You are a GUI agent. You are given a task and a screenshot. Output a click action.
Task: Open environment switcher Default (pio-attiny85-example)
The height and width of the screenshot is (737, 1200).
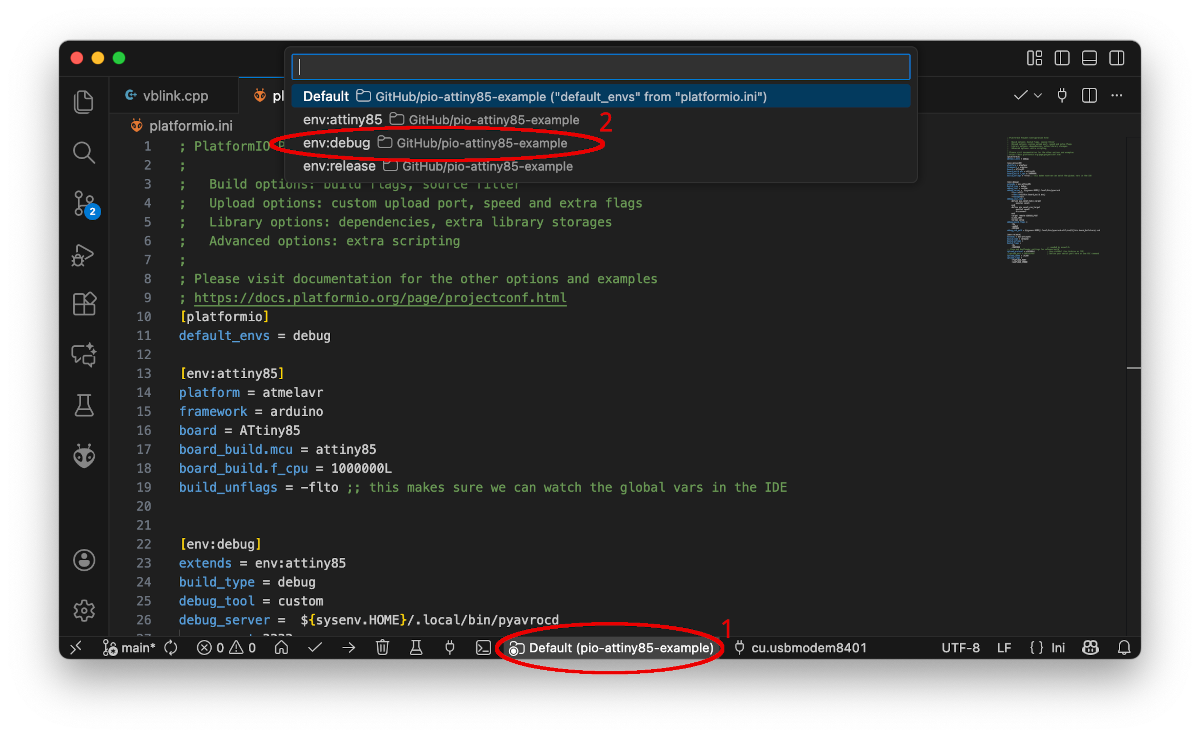612,648
